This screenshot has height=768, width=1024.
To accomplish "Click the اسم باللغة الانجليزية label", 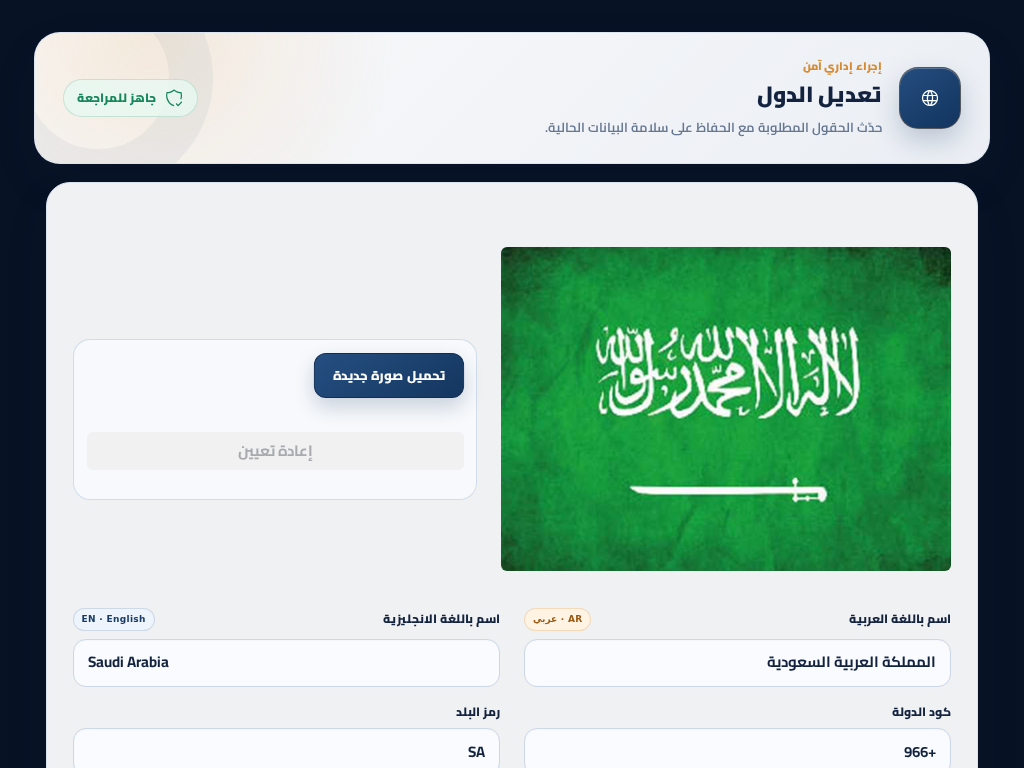I will click(441, 619).
